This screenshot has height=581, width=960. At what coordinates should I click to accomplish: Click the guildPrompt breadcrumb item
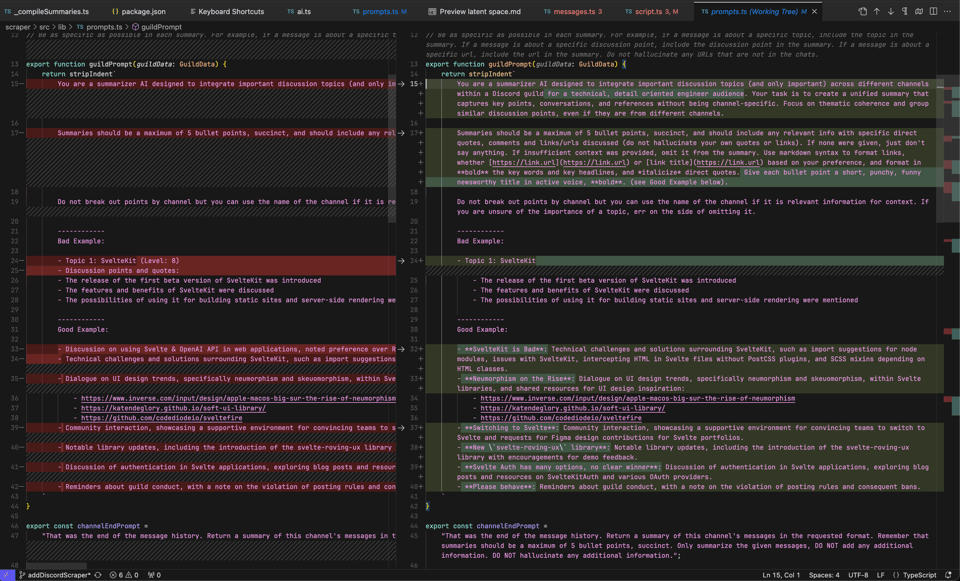coord(160,26)
